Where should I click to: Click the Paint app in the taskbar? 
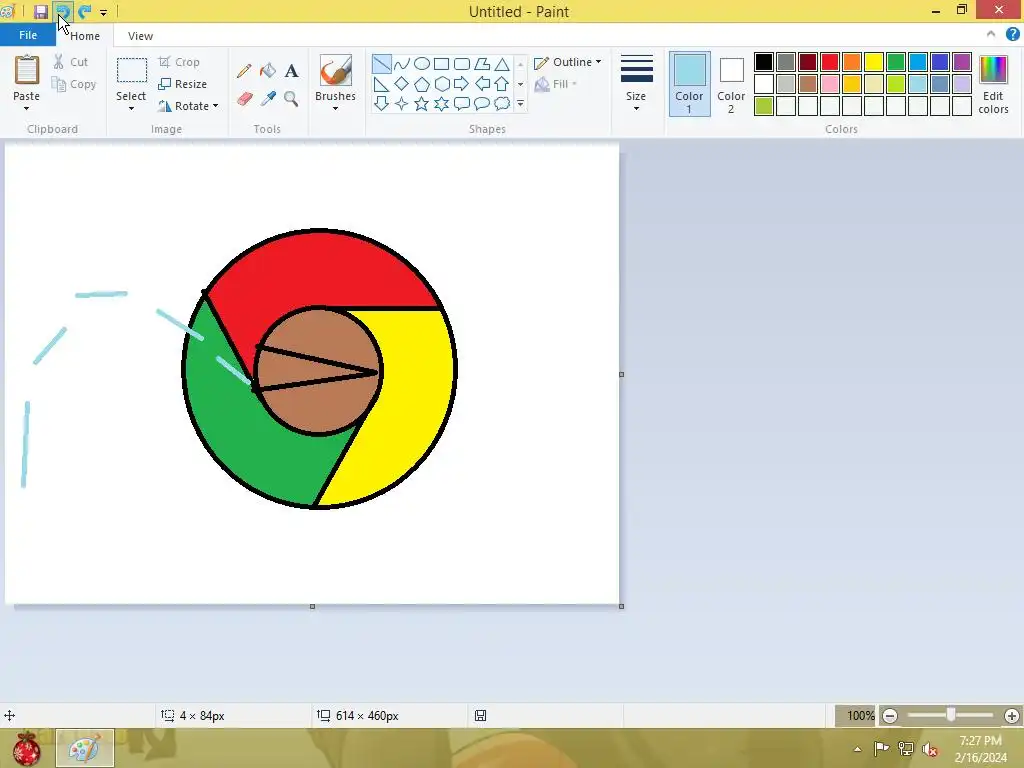84,748
